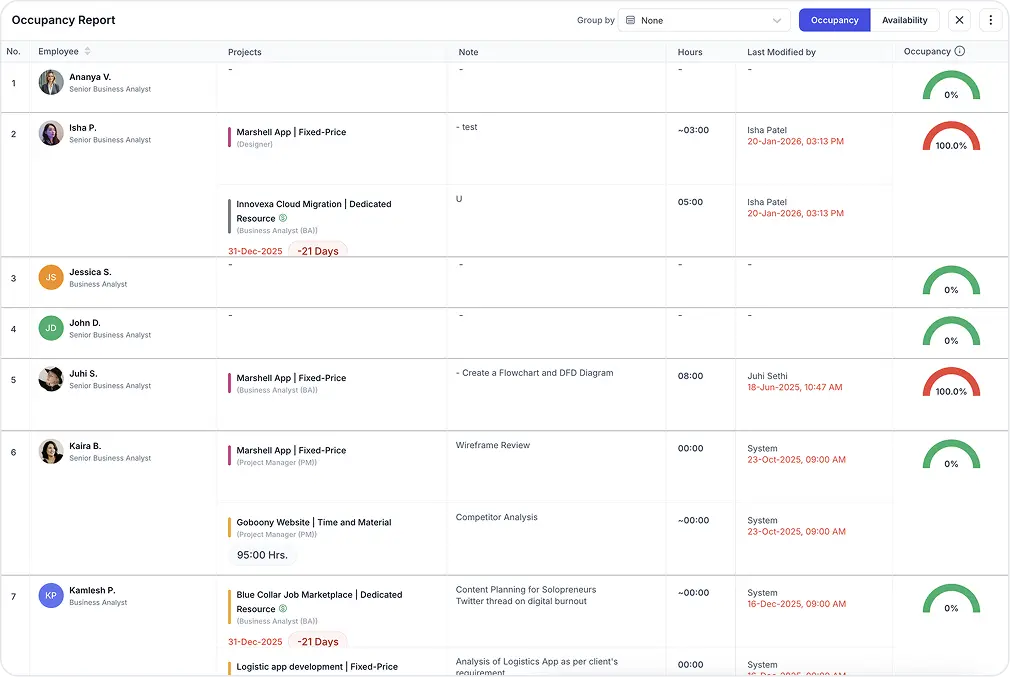The width and height of the screenshot is (1010, 677).
Task: Click the Last Modified by column header
Action: [x=781, y=52]
